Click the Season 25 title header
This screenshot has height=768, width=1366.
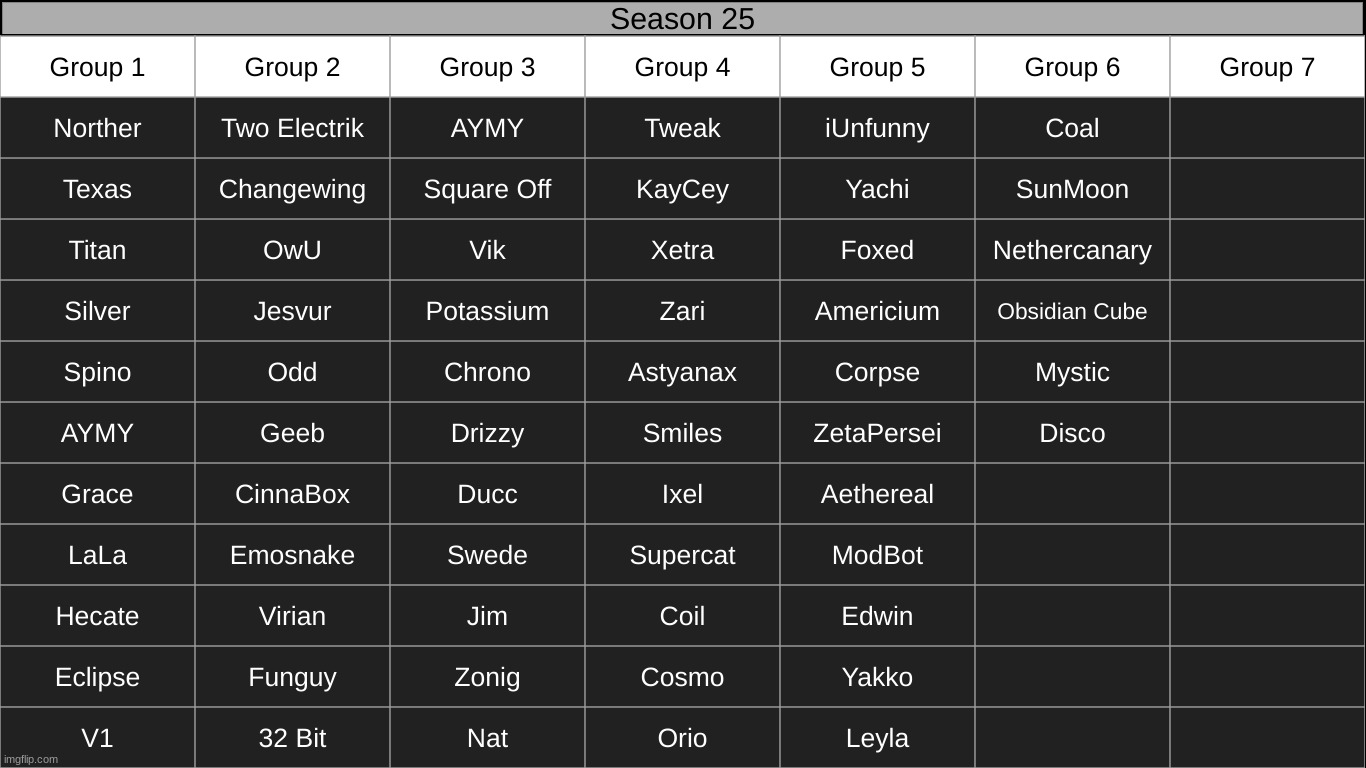click(682, 18)
